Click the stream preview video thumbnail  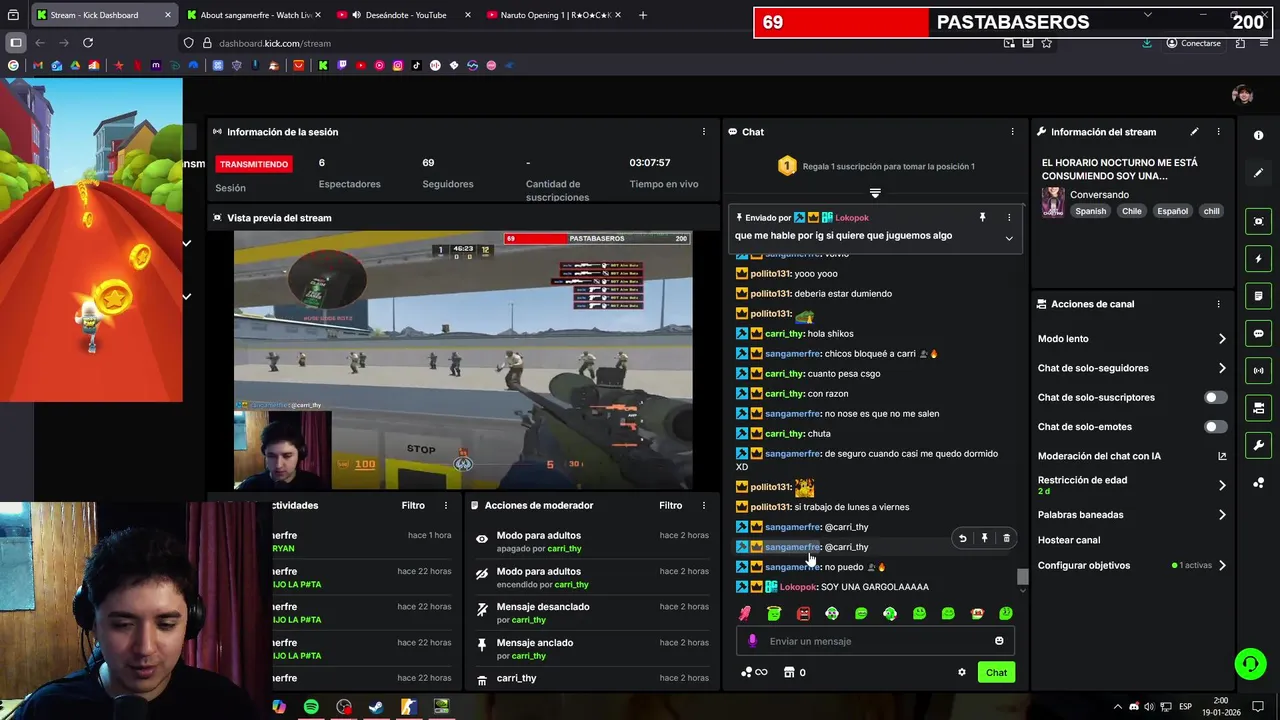point(463,360)
